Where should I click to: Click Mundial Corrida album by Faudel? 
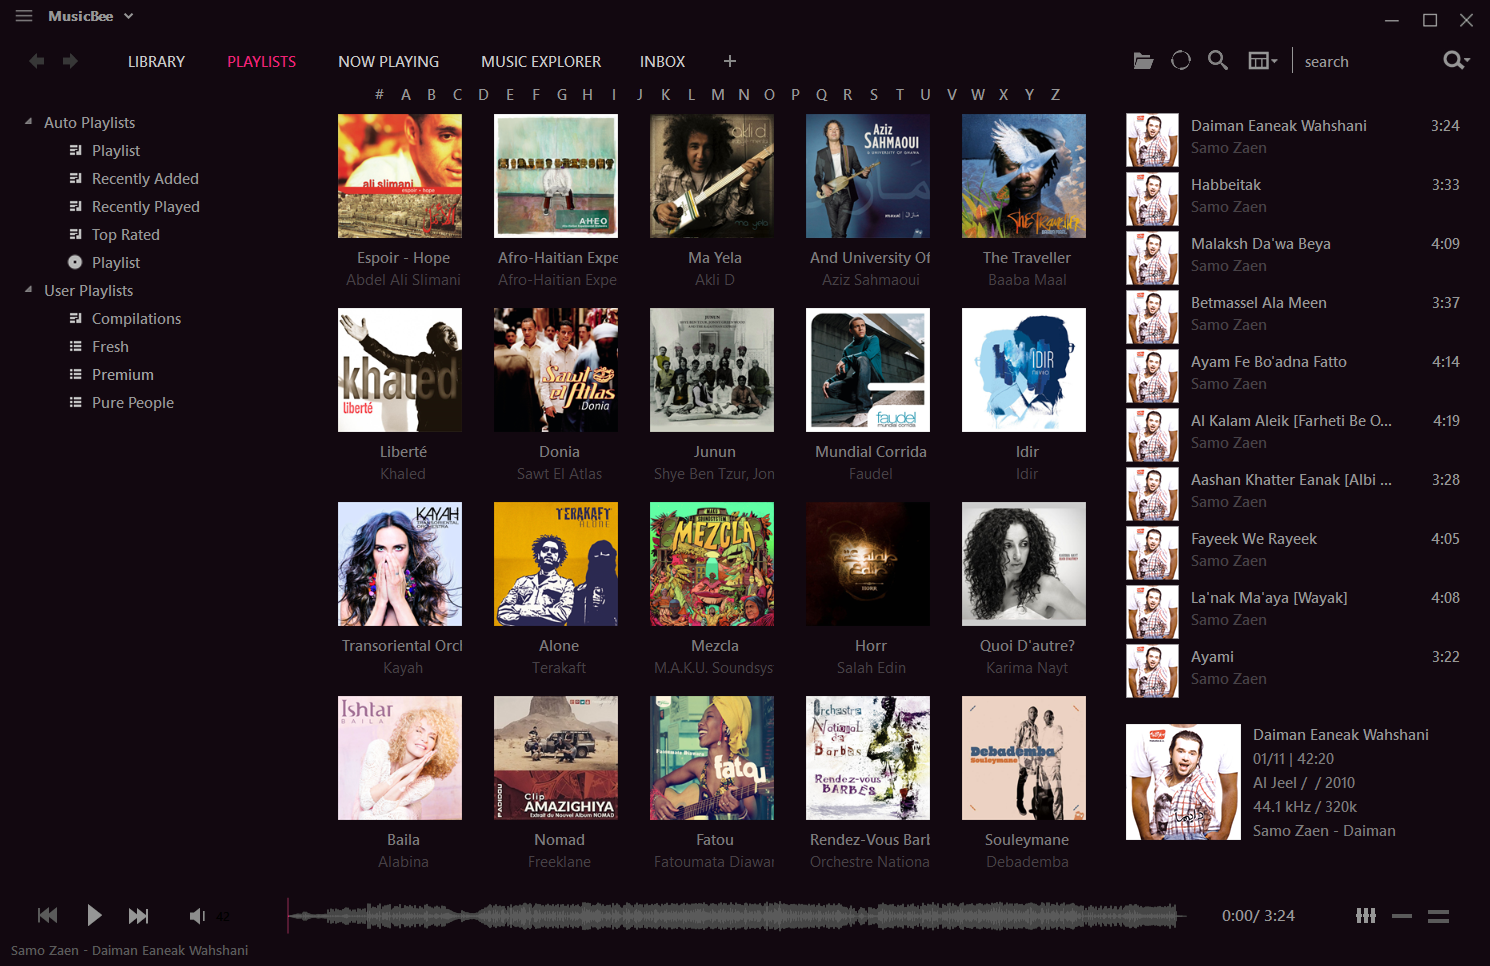pyautogui.click(x=868, y=370)
